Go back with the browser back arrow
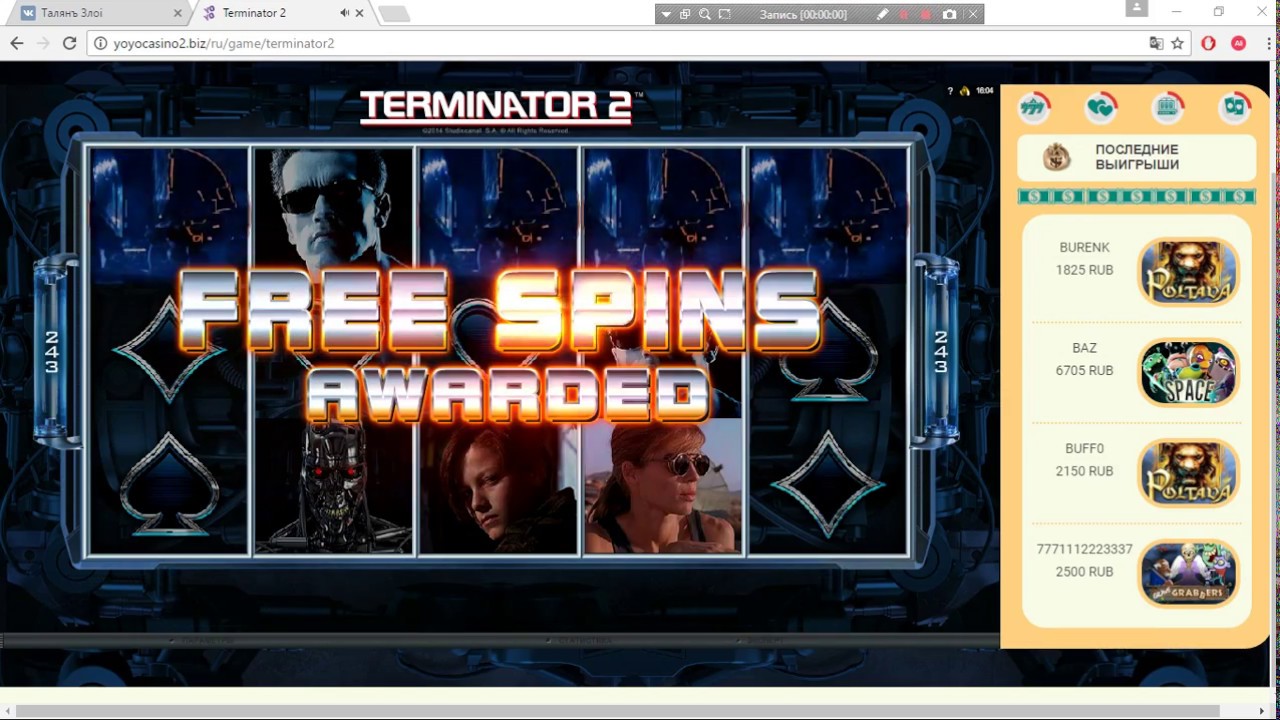The height and width of the screenshot is (720, 1280). pyautogui.click(x=17, y=43)
